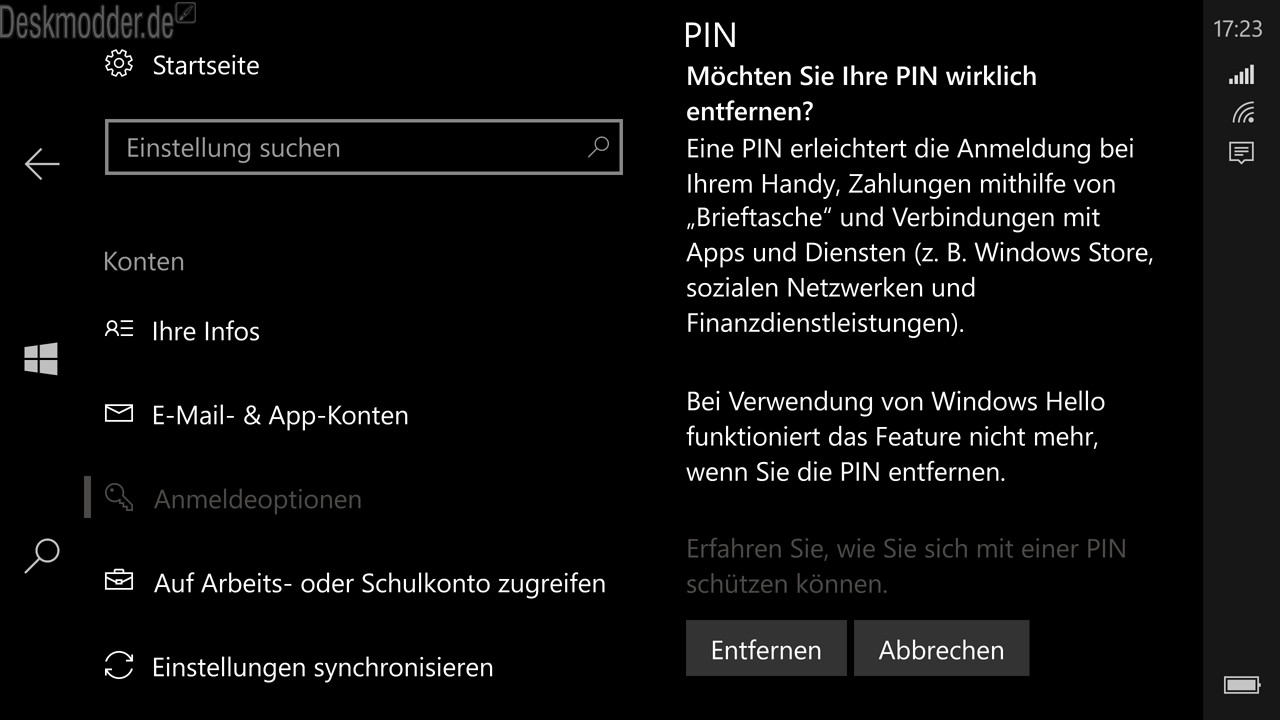Confirm PIN removal with Entfernen button
The image size is (1280, 720).
766,649
